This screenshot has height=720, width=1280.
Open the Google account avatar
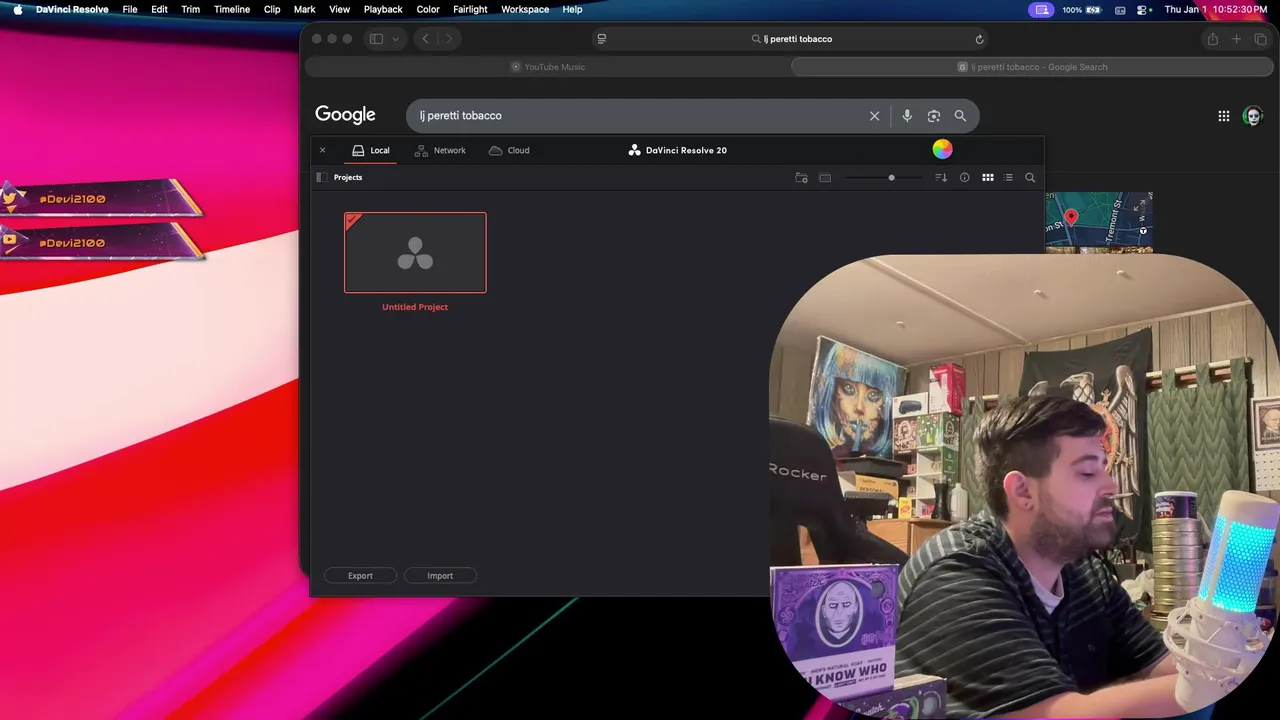(1253, 116)
